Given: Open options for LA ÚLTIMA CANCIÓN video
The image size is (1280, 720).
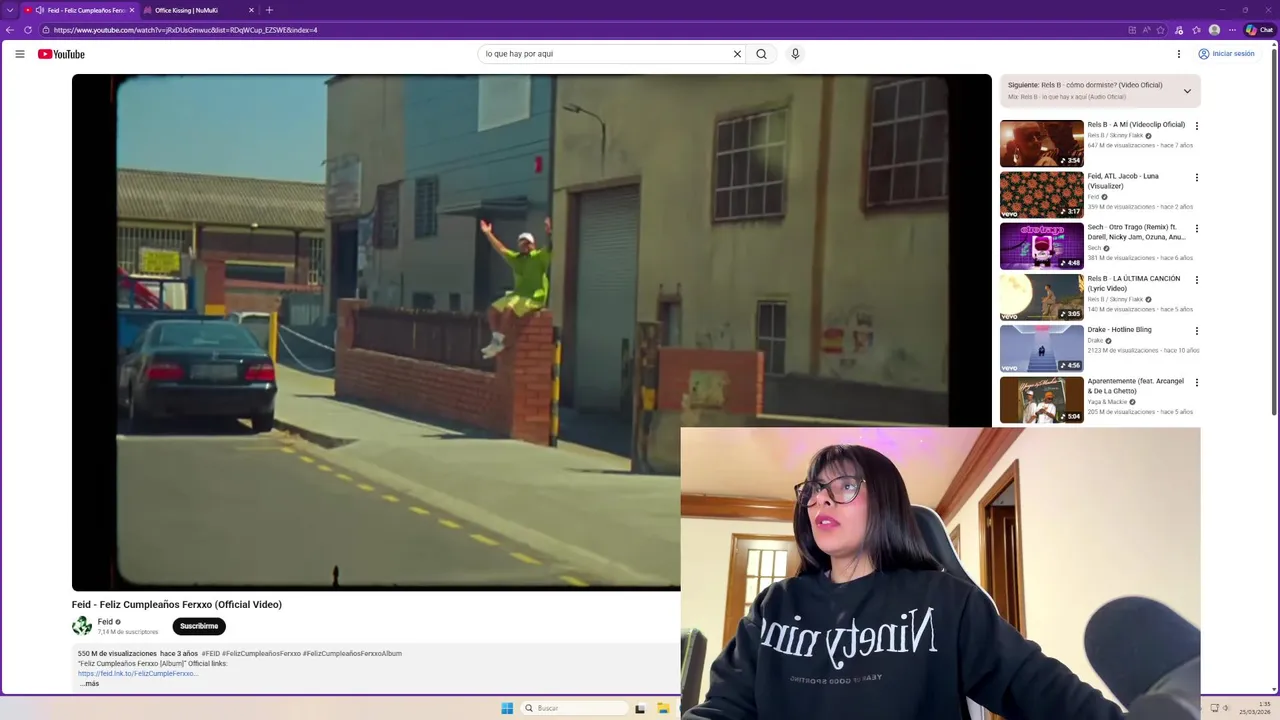Looking at the screenshot, I should [x=1197, y=280].
